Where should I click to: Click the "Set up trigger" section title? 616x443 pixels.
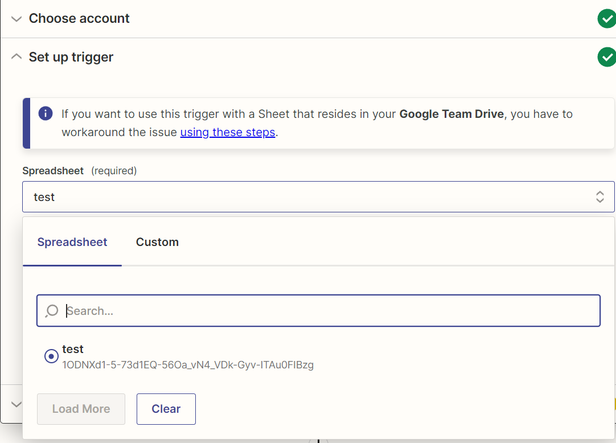(x=71, y=57)
